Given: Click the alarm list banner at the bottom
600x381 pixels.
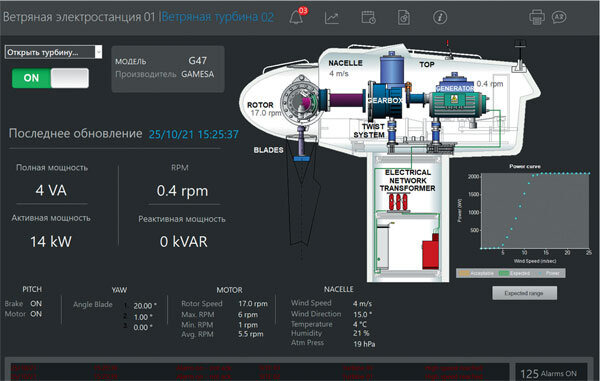Looking at the screenshot, I should click(260, 372).
